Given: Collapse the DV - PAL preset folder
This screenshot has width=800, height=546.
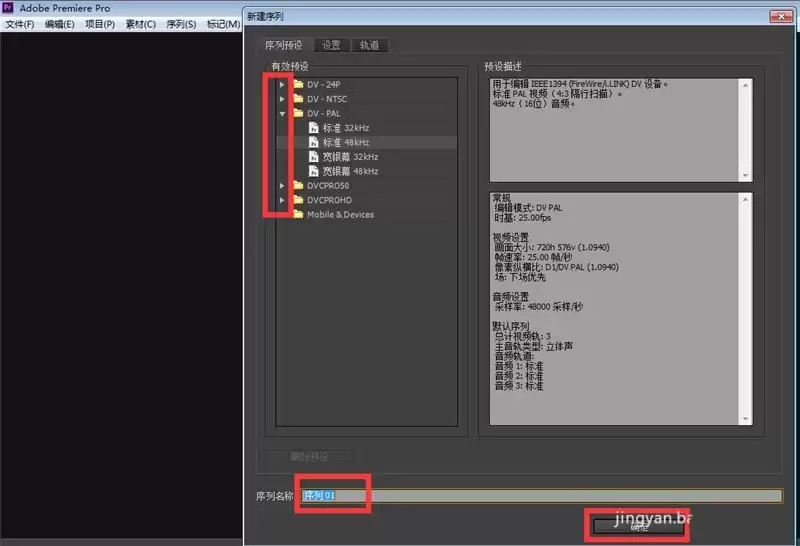Looking at the screenshot, I should (x=282, y=113).
